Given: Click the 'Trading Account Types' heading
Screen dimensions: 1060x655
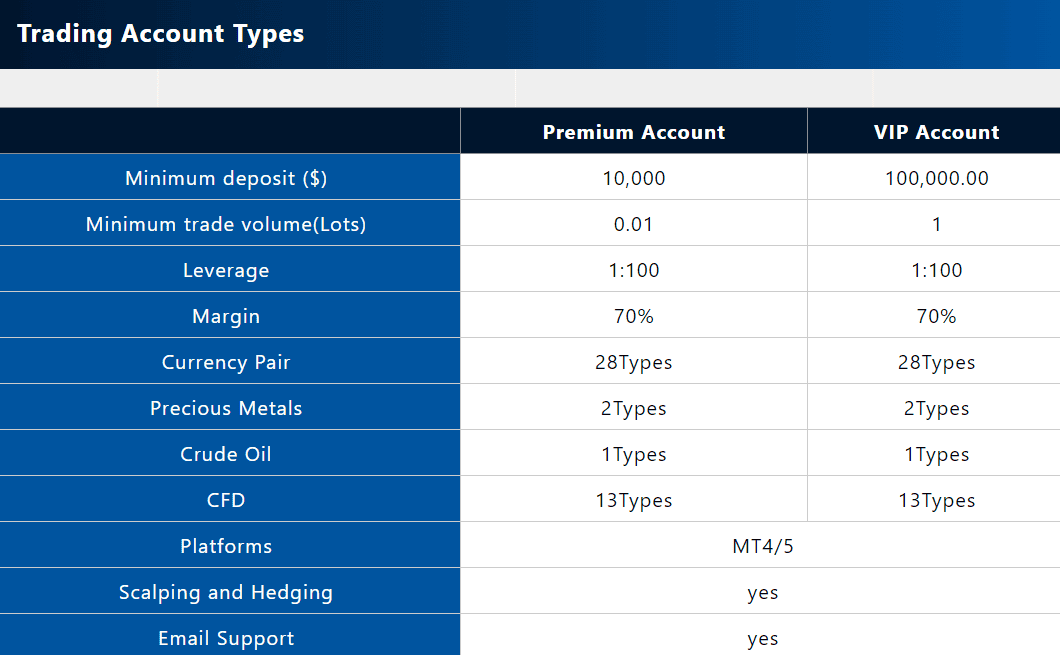Looking at the screenshot, I should click(160, 34).
